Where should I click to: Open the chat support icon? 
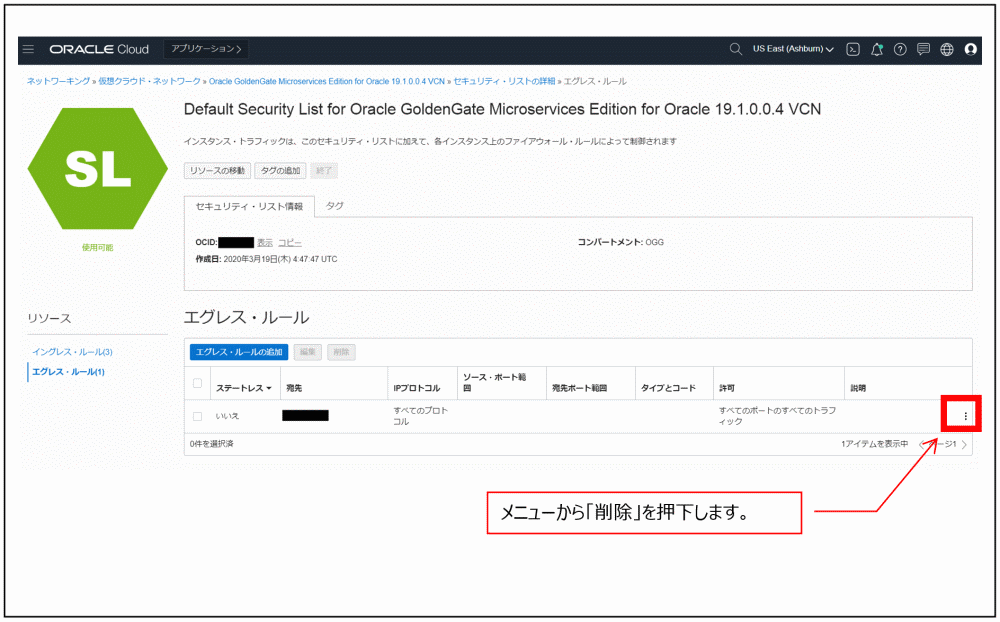923,49
